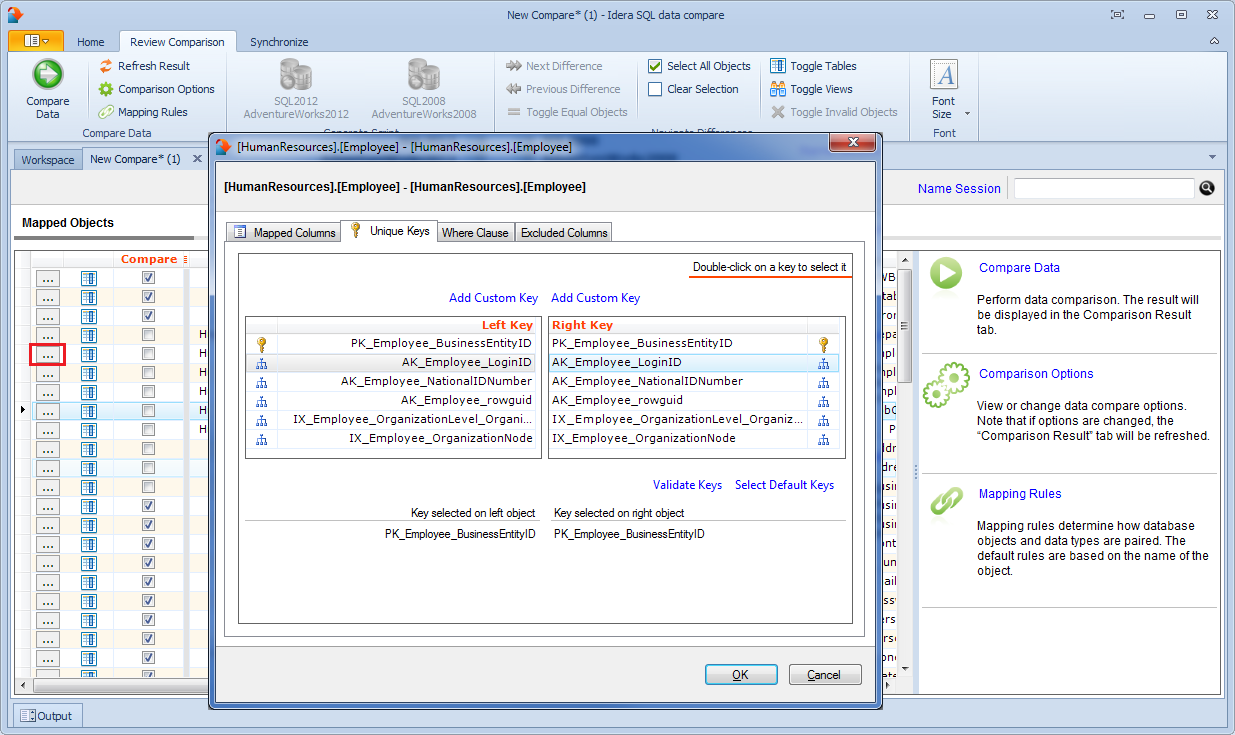Open Mapping Rules in the ribbon
Image resolution: width=1235 pixels, height=735 pixels.
[x=143, y=112]
